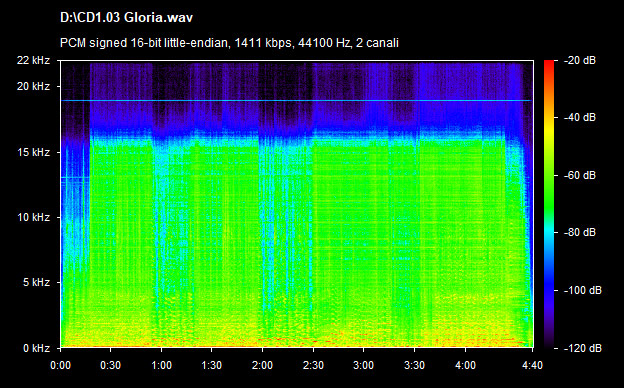This screenshot has width=624, height=388.
Task: Select the 4:40 end time marker
Action: [x=532, y=365]
